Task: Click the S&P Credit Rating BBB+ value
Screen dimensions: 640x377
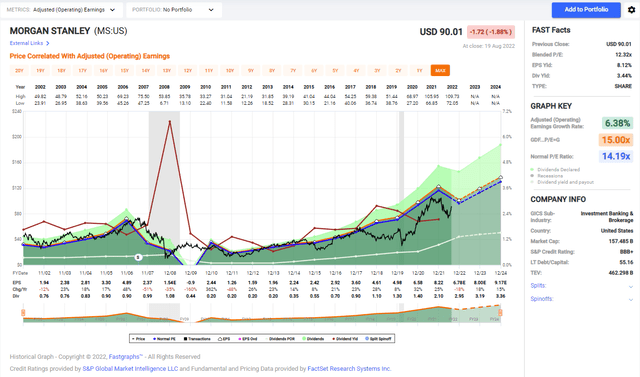Action: click(x=626, y=252)
